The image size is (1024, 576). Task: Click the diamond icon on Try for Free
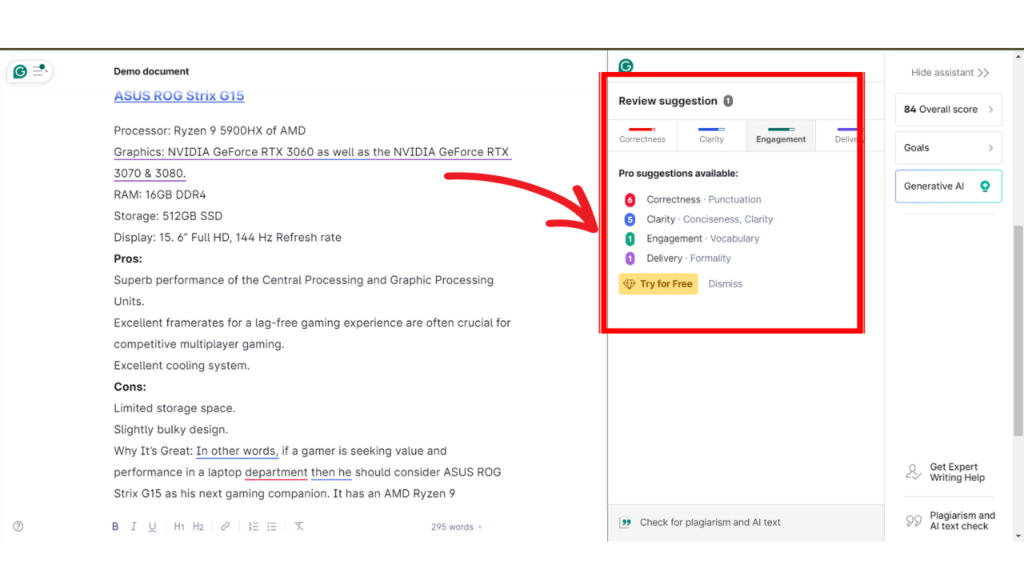coord(629,284)
